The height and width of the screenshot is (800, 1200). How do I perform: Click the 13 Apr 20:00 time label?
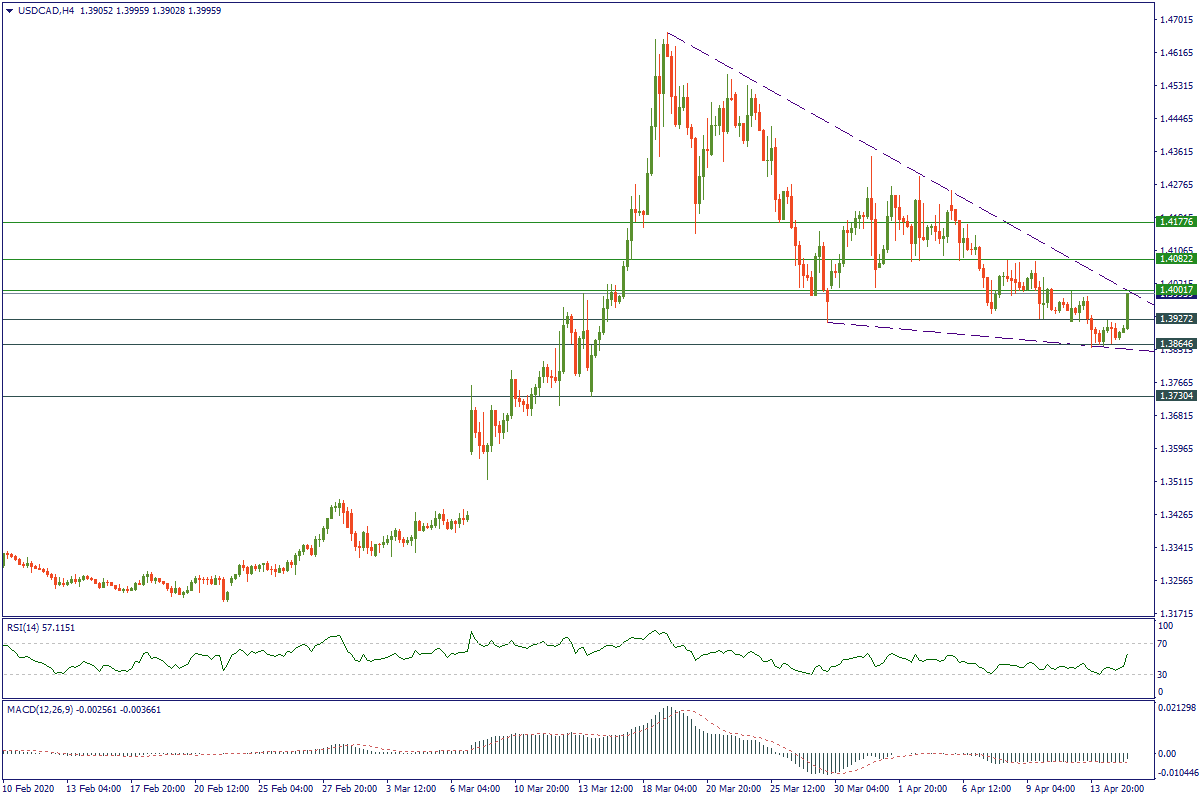click(1118, 789)
